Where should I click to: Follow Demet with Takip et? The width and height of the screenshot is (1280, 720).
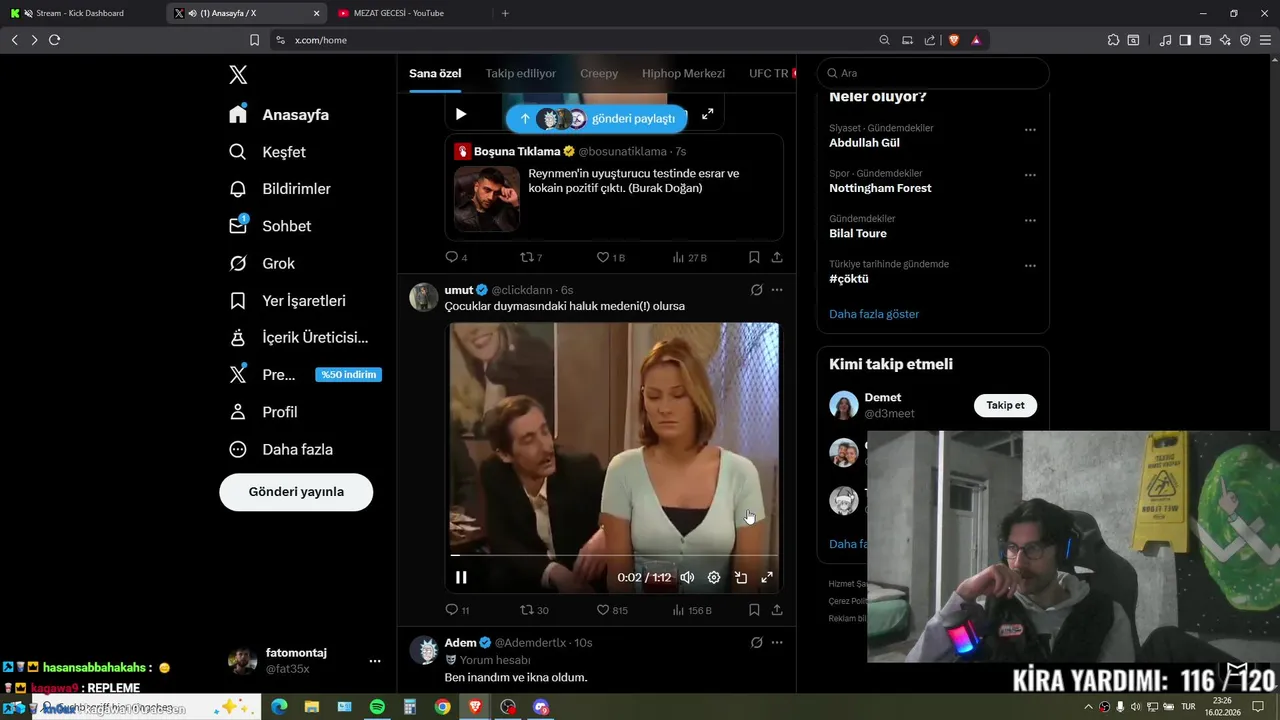click(x=1005, y=405)
